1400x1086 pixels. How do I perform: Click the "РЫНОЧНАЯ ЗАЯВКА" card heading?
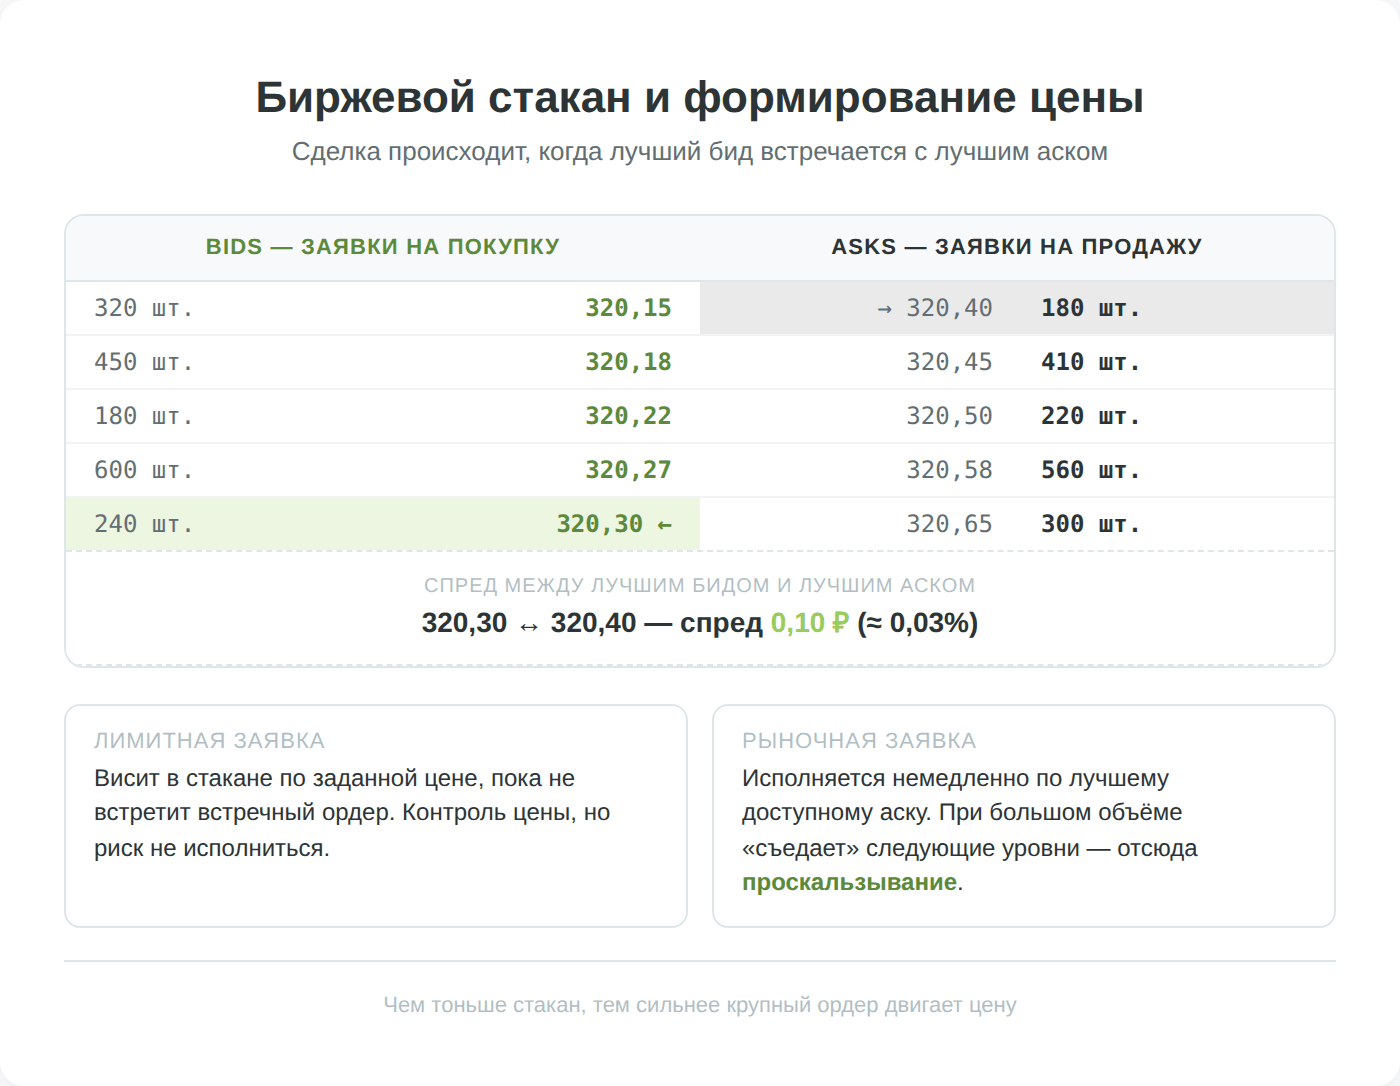(x=859, y=741)
